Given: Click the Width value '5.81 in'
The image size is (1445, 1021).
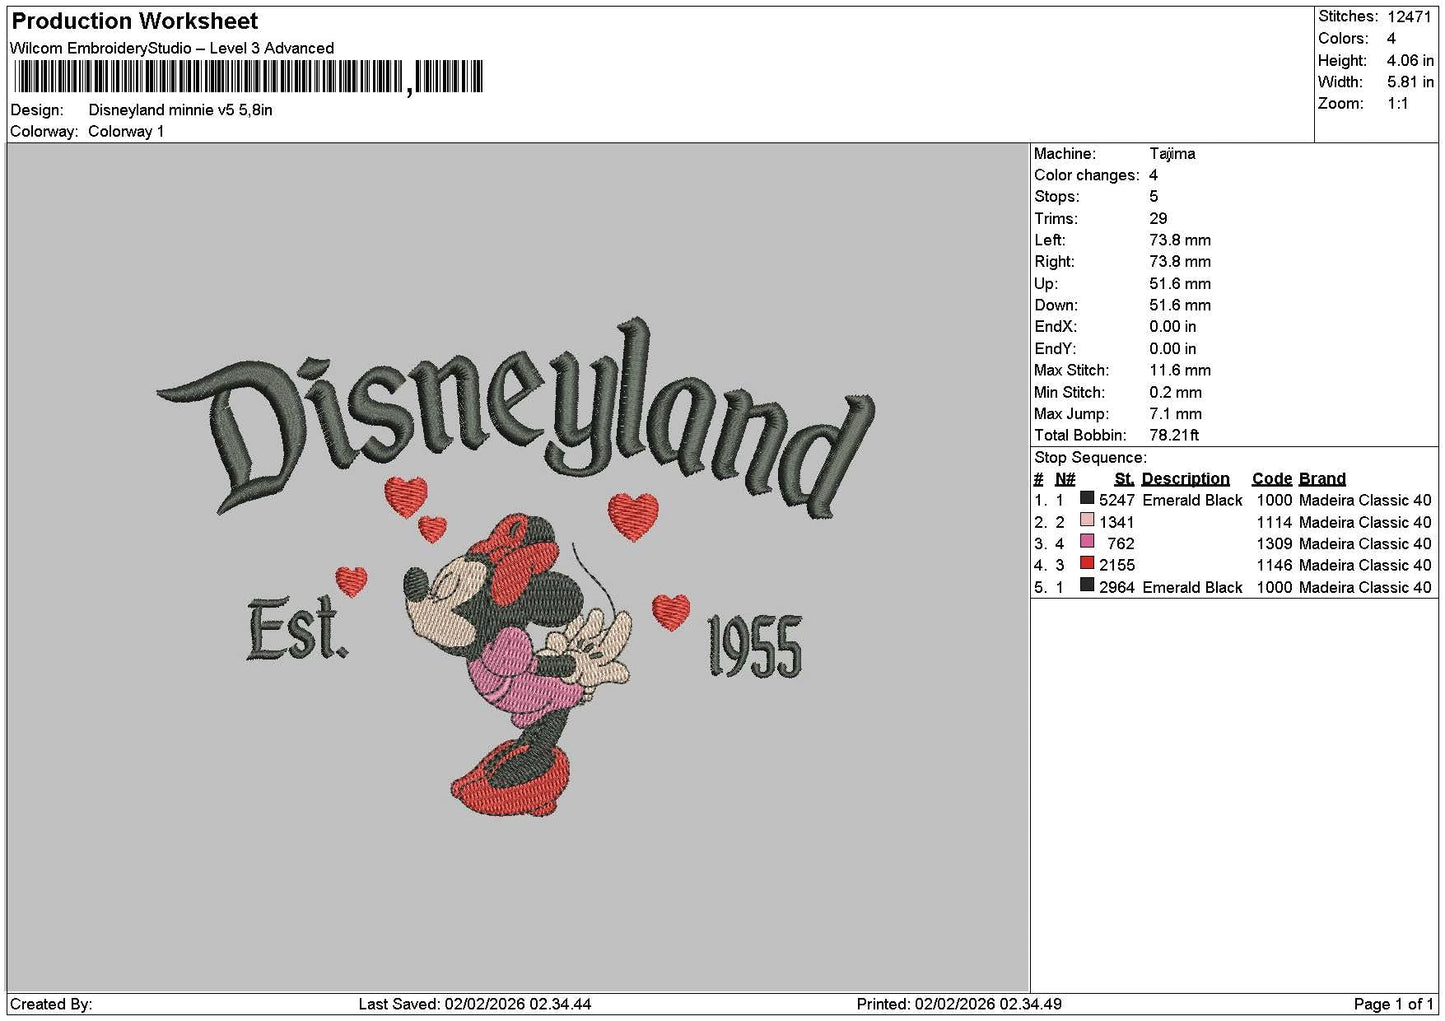Looking at the screenshot, I should (x=1410, y=82).
